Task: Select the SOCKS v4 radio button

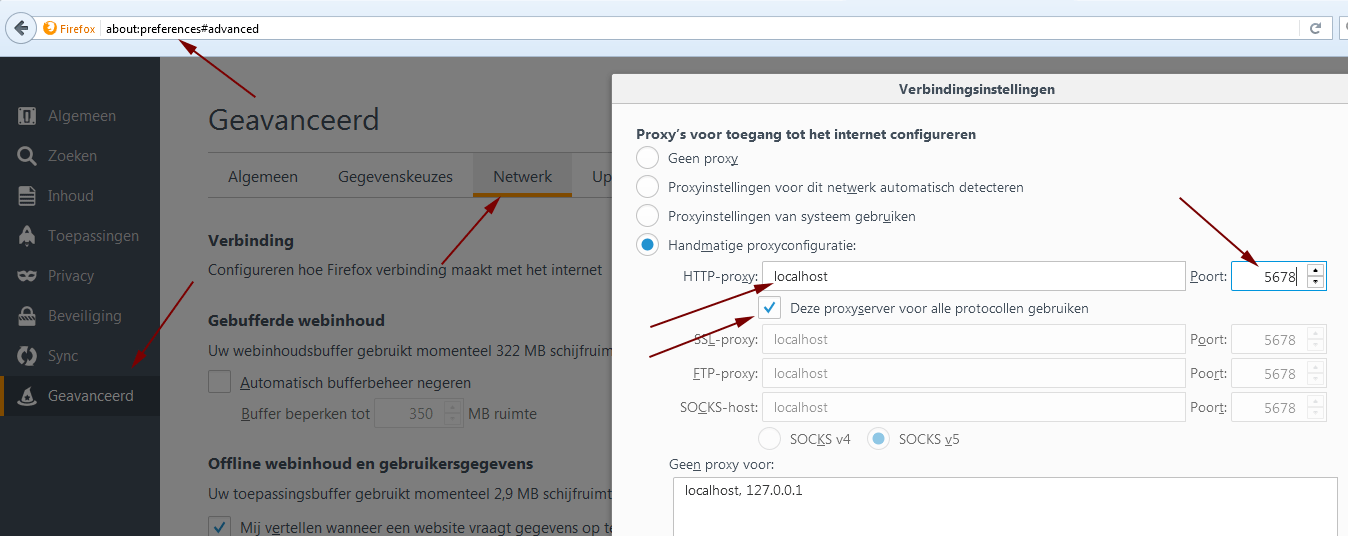Action: coord(770,439)
